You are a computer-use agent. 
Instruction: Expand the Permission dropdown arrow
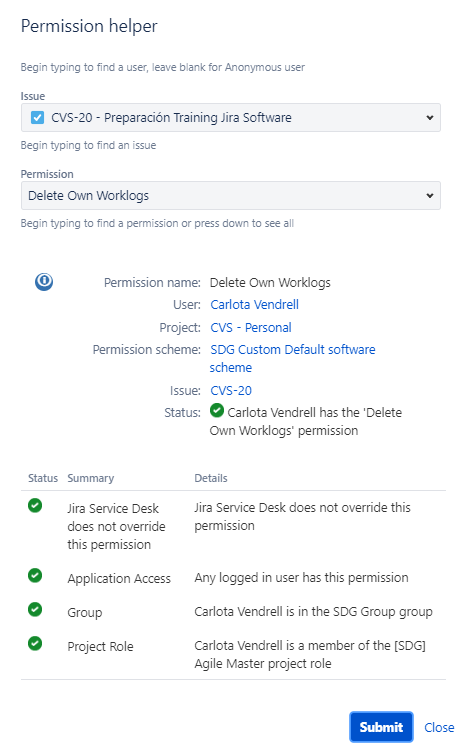[x=430, y=195]
